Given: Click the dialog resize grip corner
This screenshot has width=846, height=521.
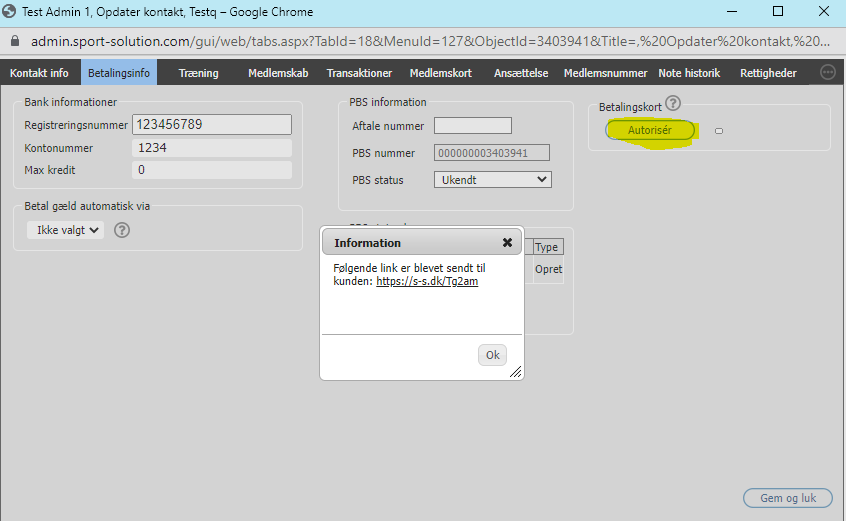Looking at the screenshot, I should 516,372.
